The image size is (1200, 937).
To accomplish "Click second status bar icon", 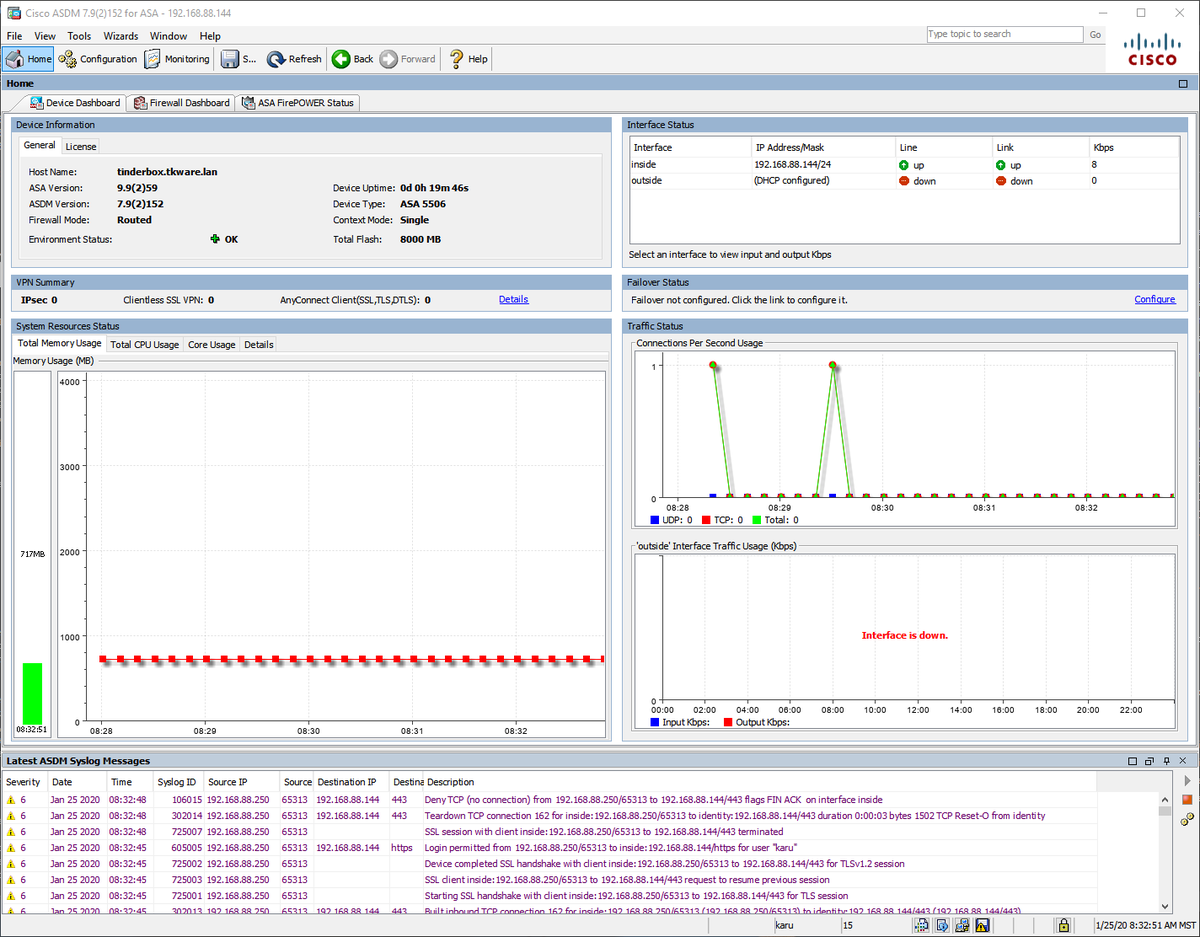I will click(942, 925).
